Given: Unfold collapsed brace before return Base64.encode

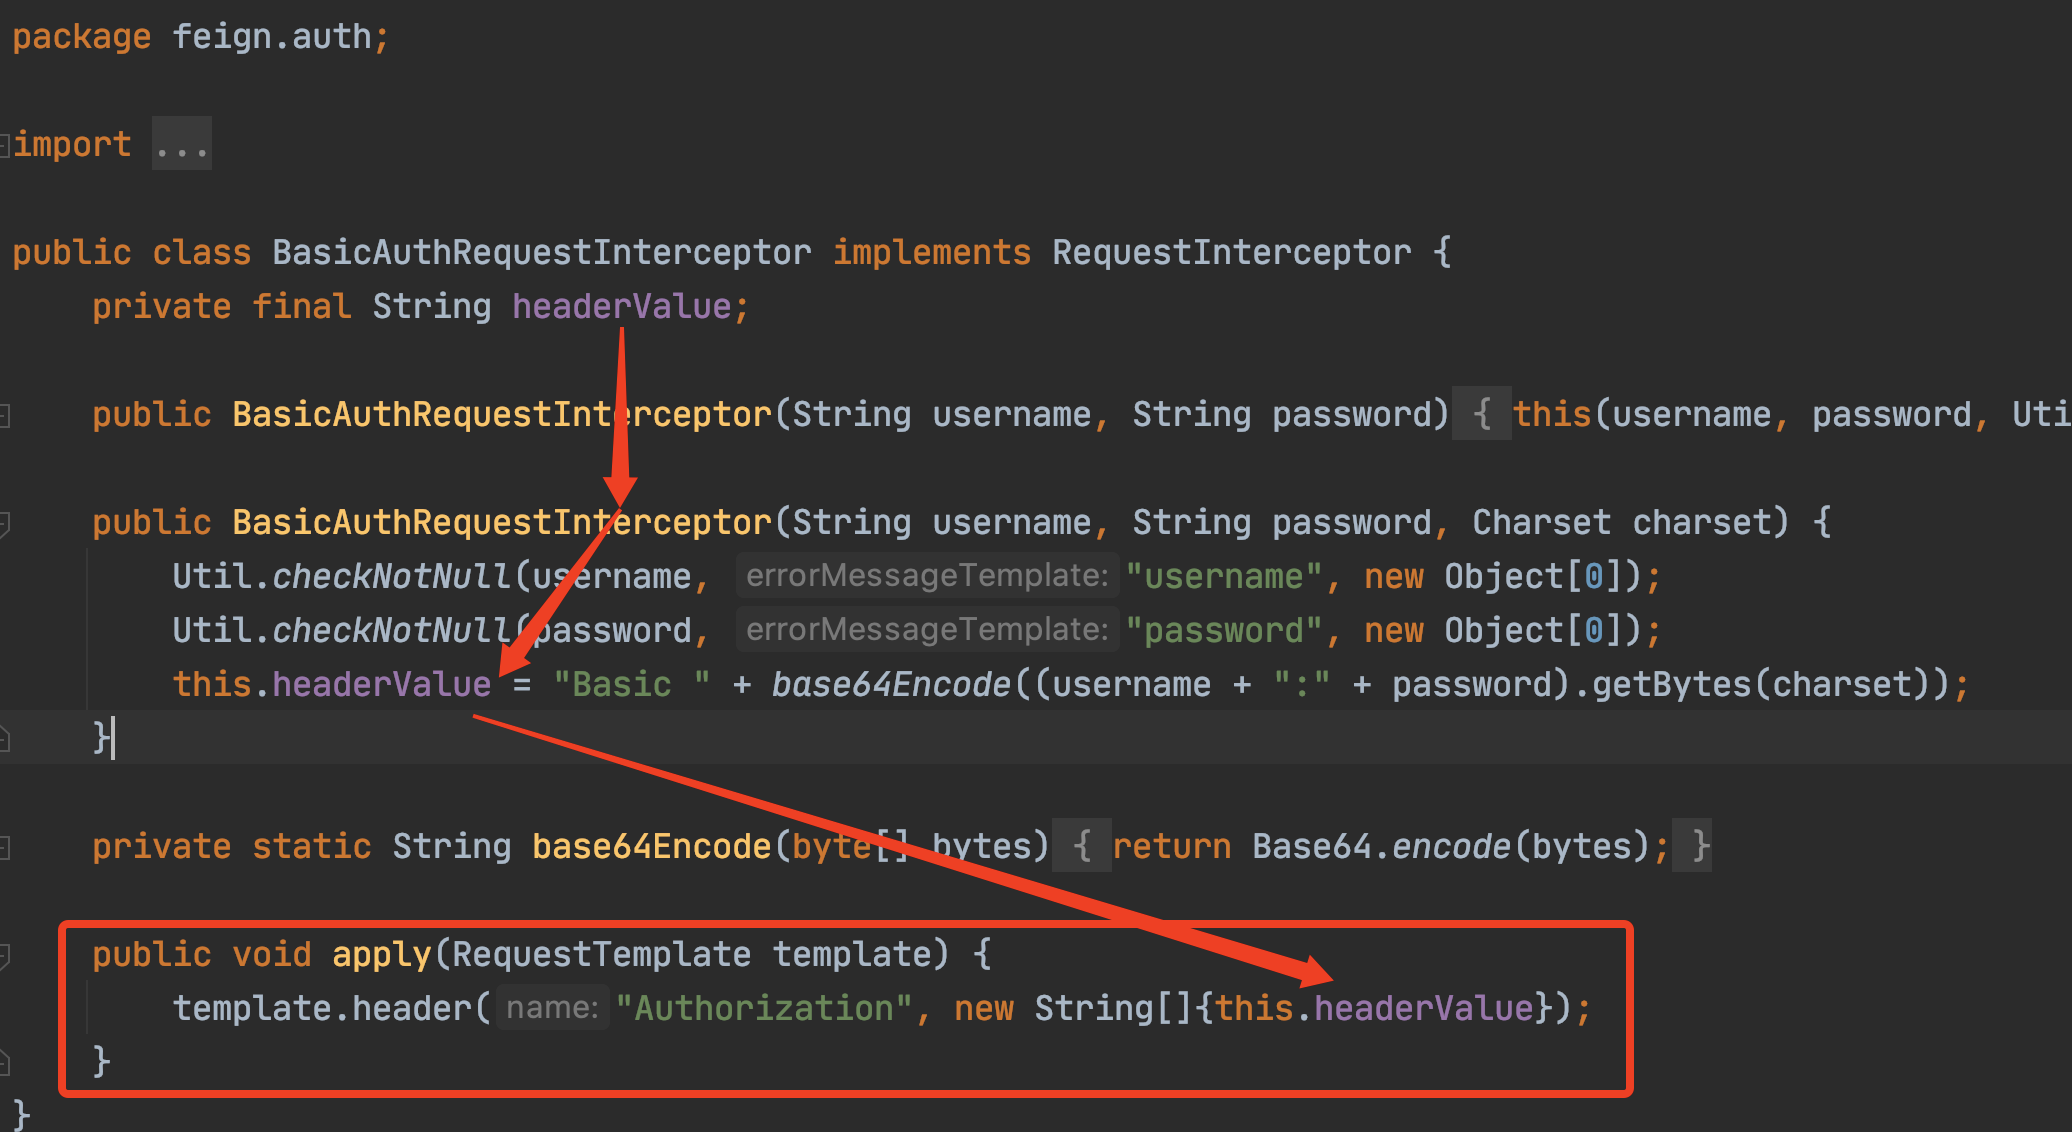Looking at the screenshot, I should click(1082, 847).
